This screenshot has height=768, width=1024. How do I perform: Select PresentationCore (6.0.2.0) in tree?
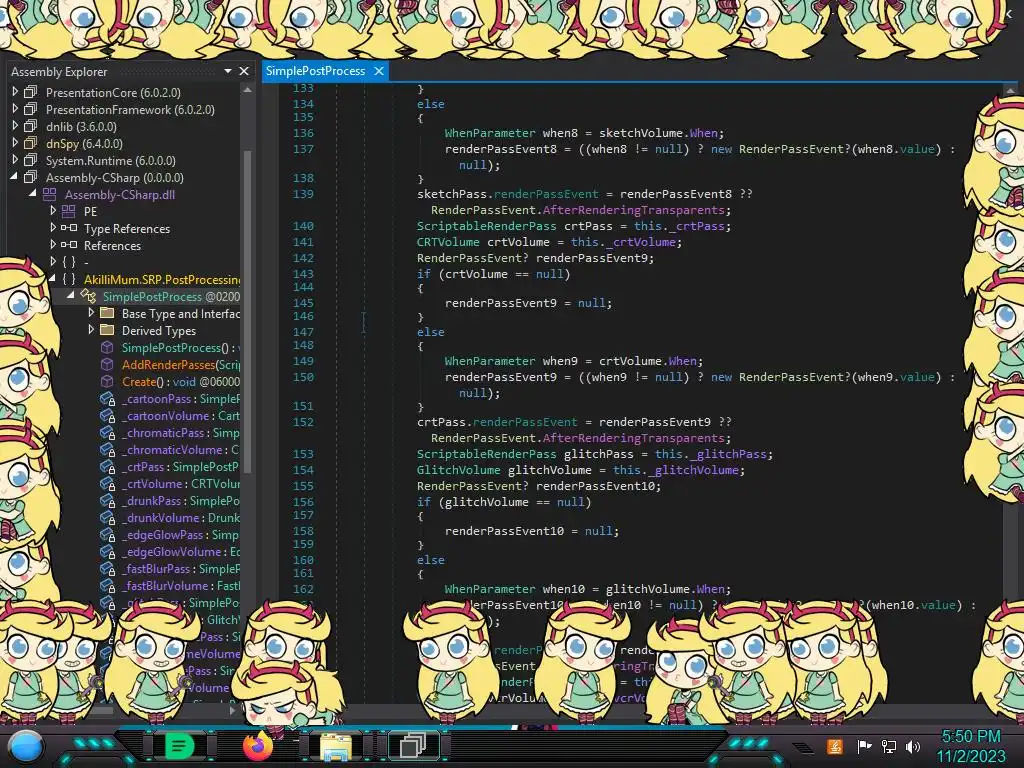[113, 93]
